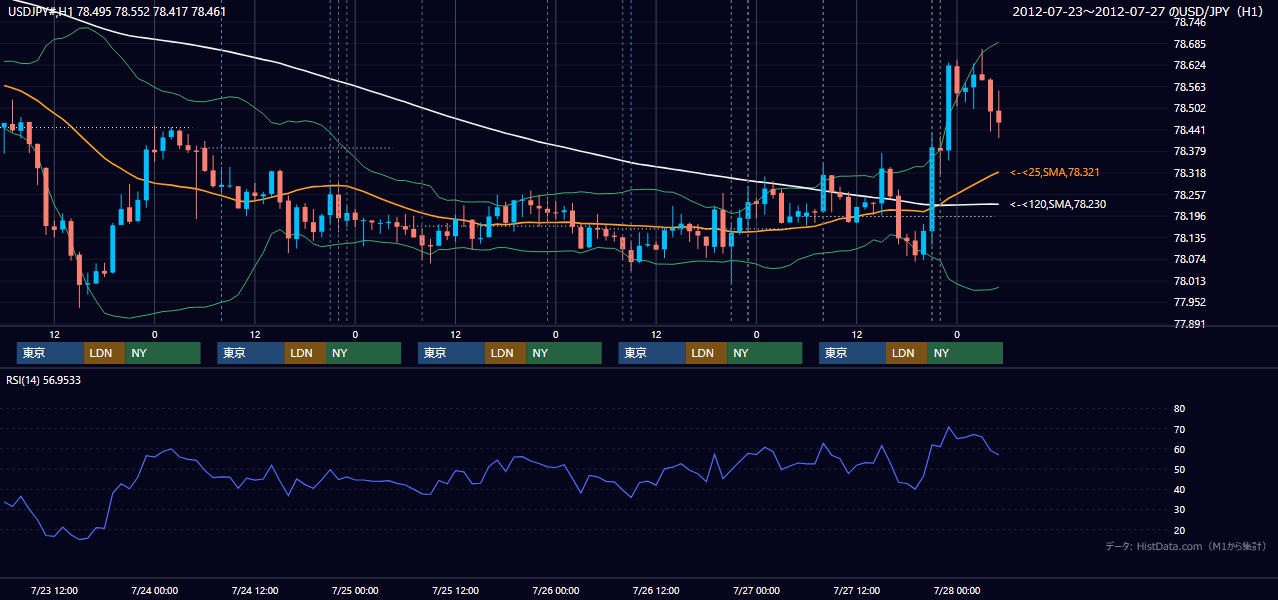Image resolution: width=1278 pixels, height=600 pixels.
Task: Select the NY session block above 7/27 00:00
Action: click(x=764, y=353)
